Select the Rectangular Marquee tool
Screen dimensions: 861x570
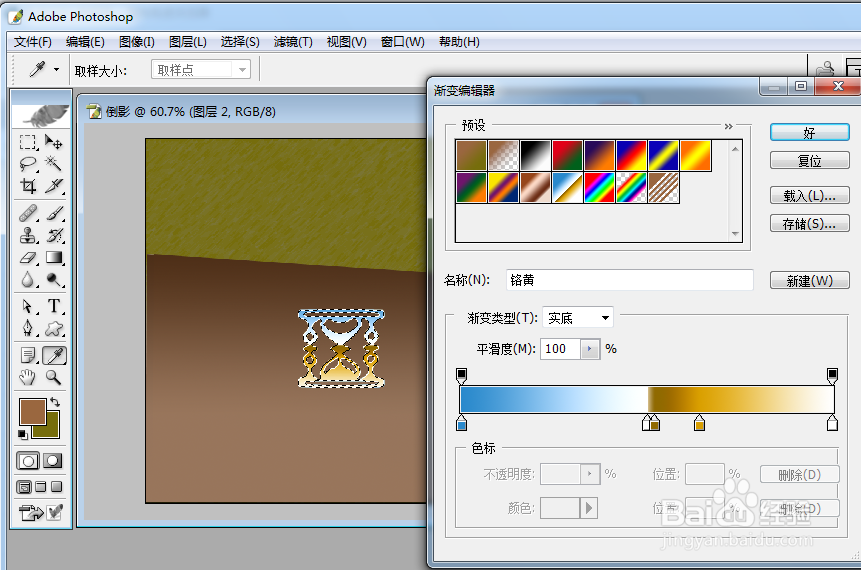pyautogui.click(x=28, y=142)
